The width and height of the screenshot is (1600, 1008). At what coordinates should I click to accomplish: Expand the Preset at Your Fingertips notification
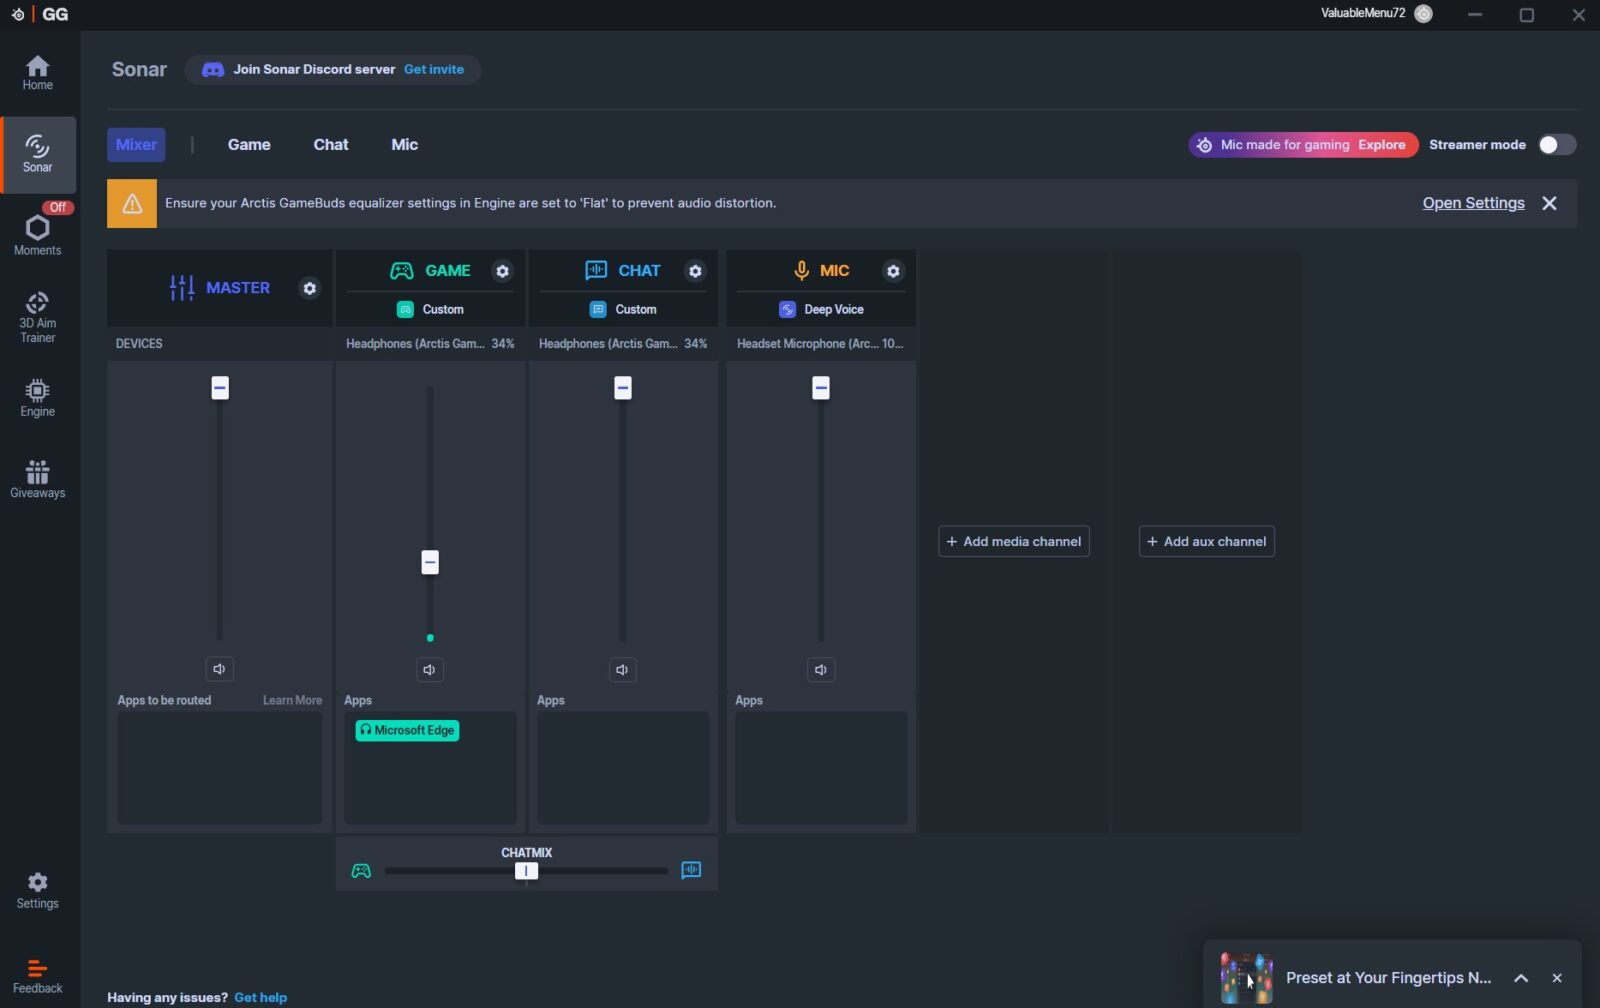(1520, 978)
